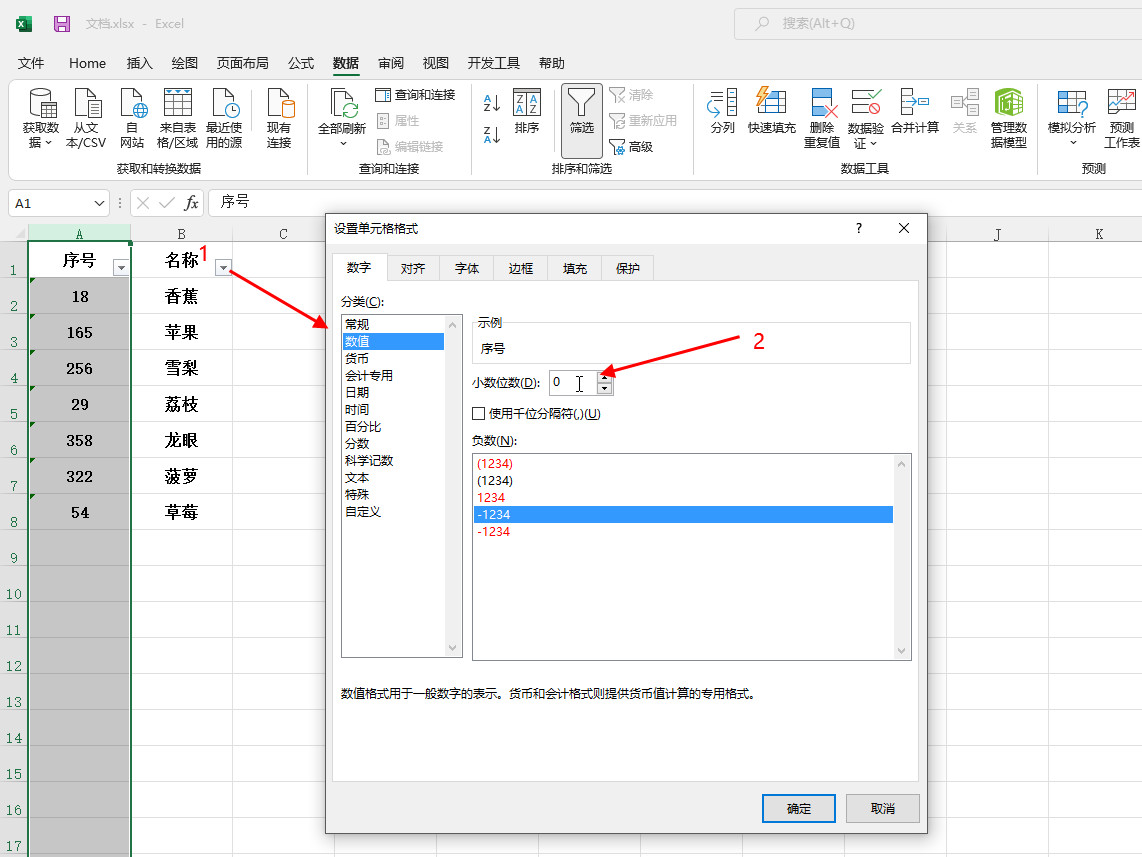Open 高级 (Advanced) filter
1142x857 pixels.
click(x=631, y=147)
